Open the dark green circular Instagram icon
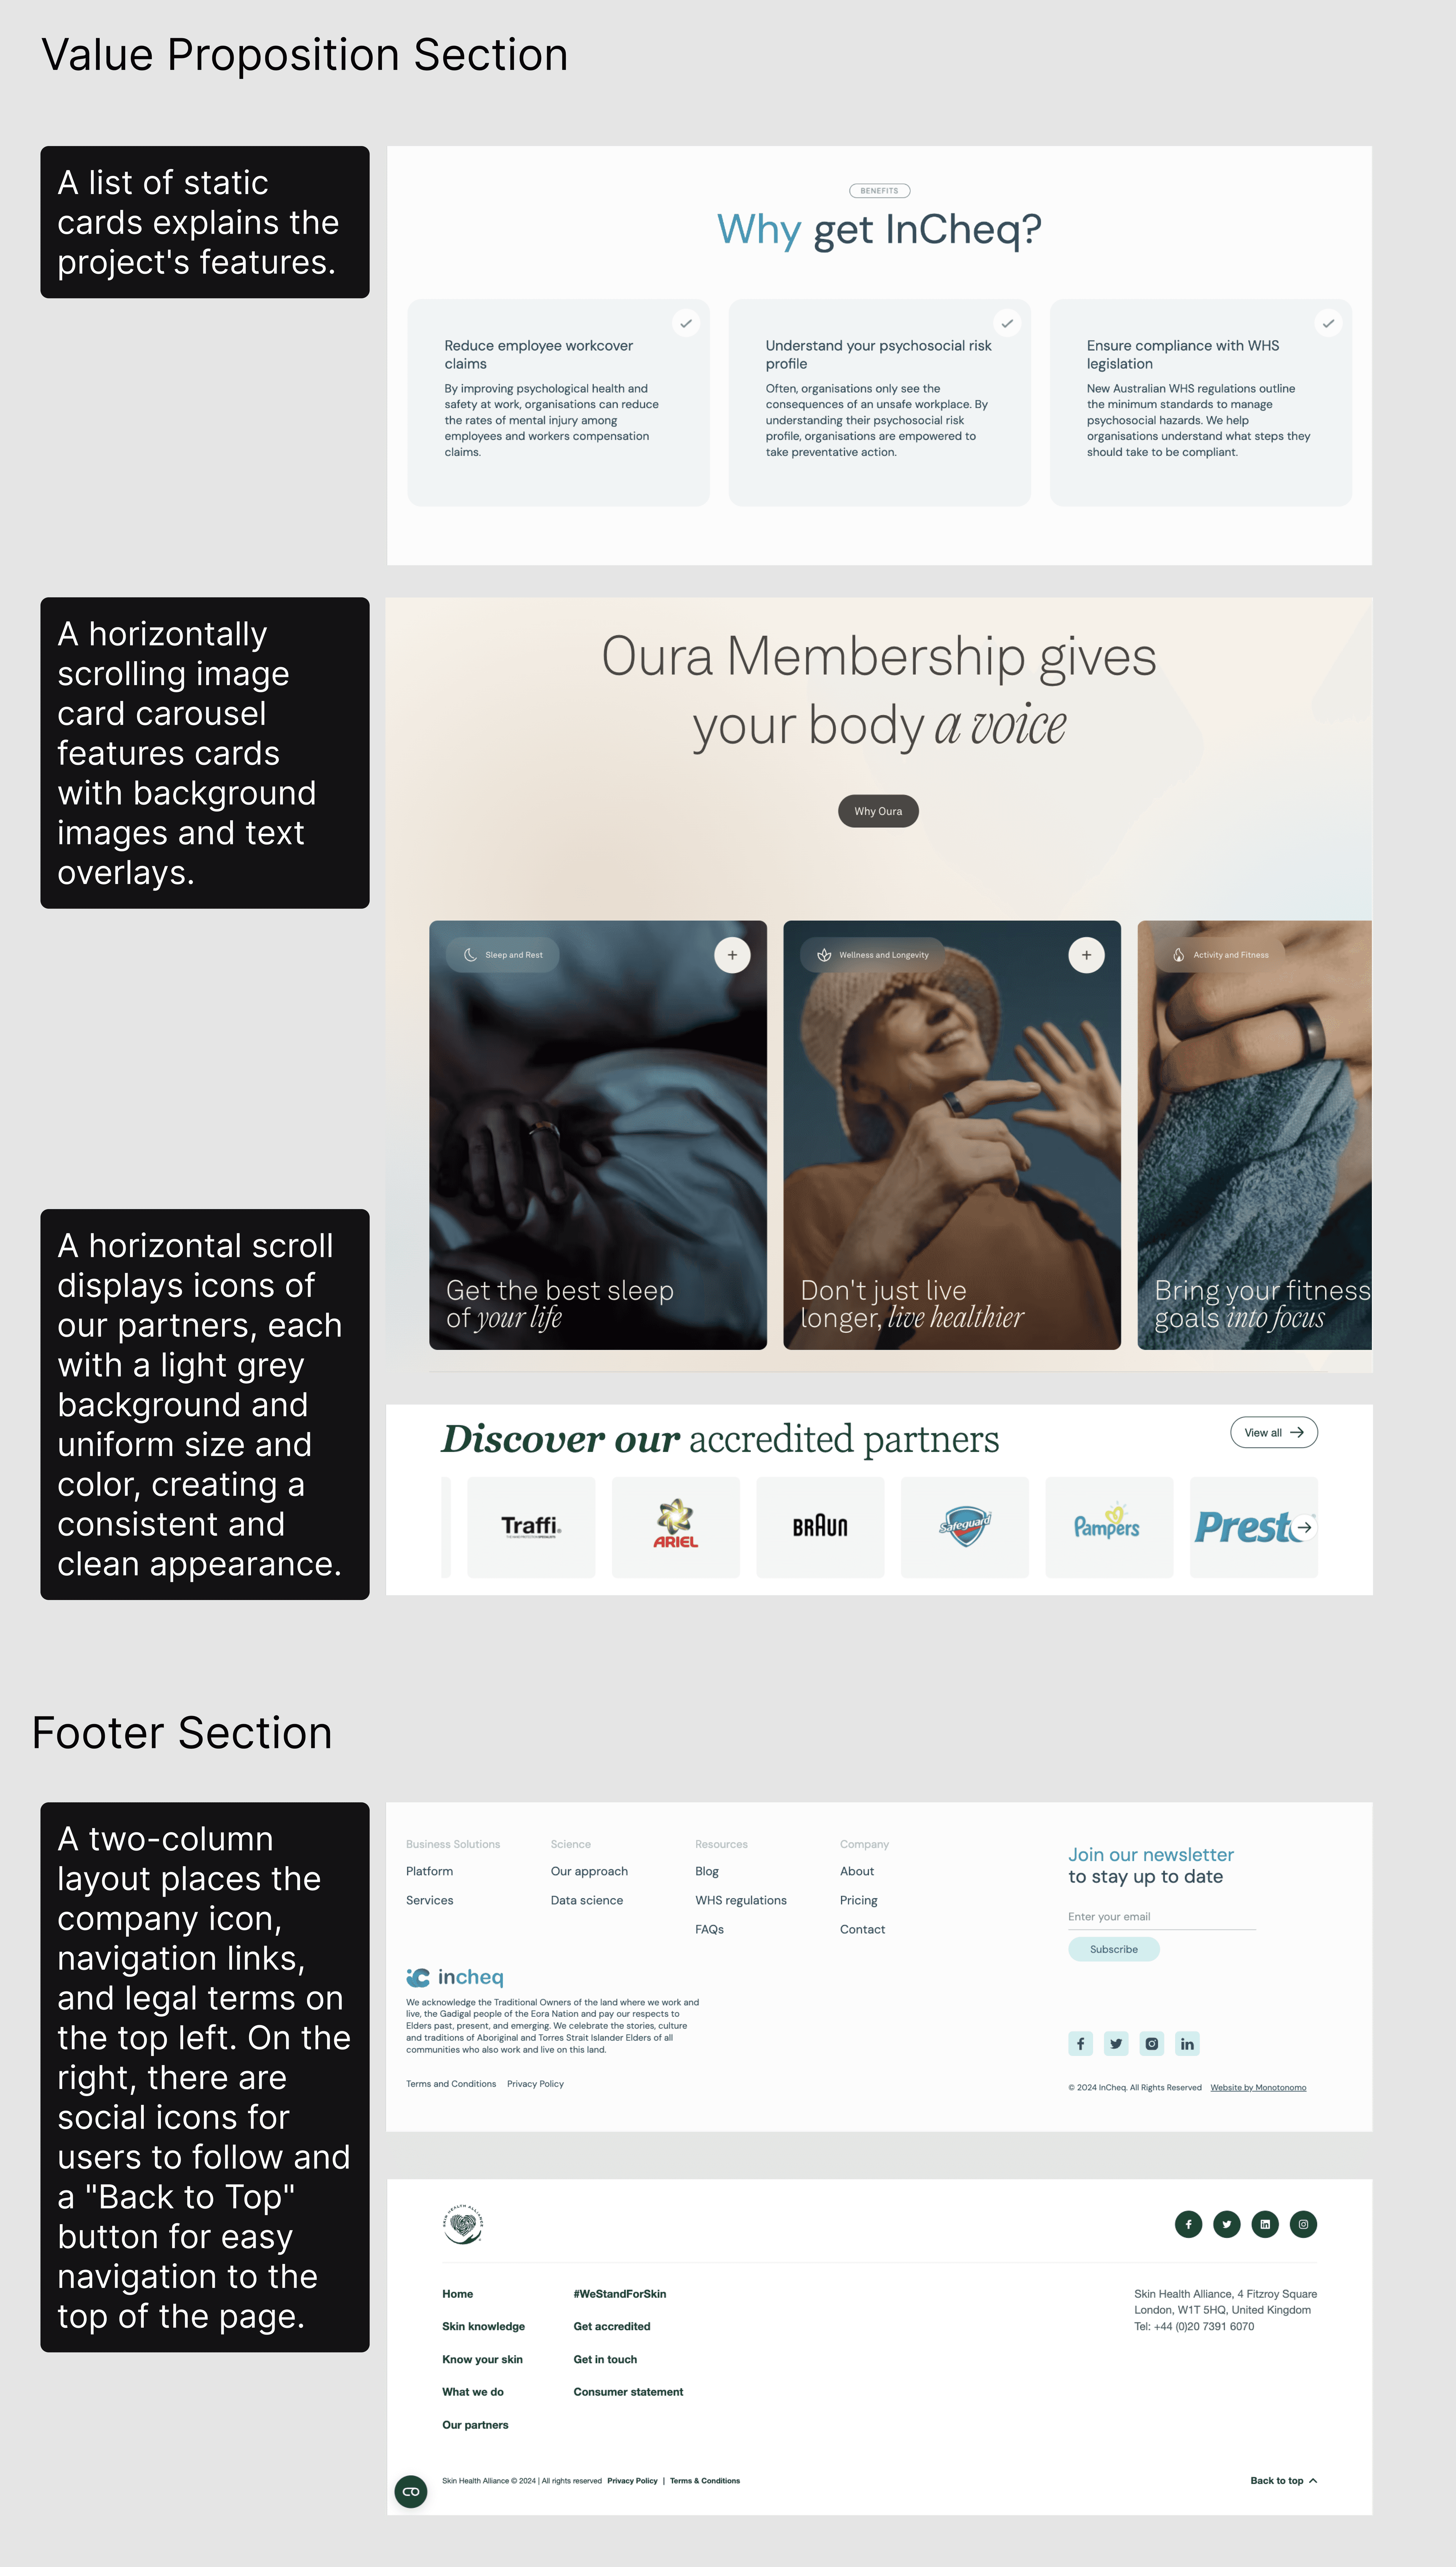This screenshot has width=1456, height=2567. [x=1303, y=2224]
